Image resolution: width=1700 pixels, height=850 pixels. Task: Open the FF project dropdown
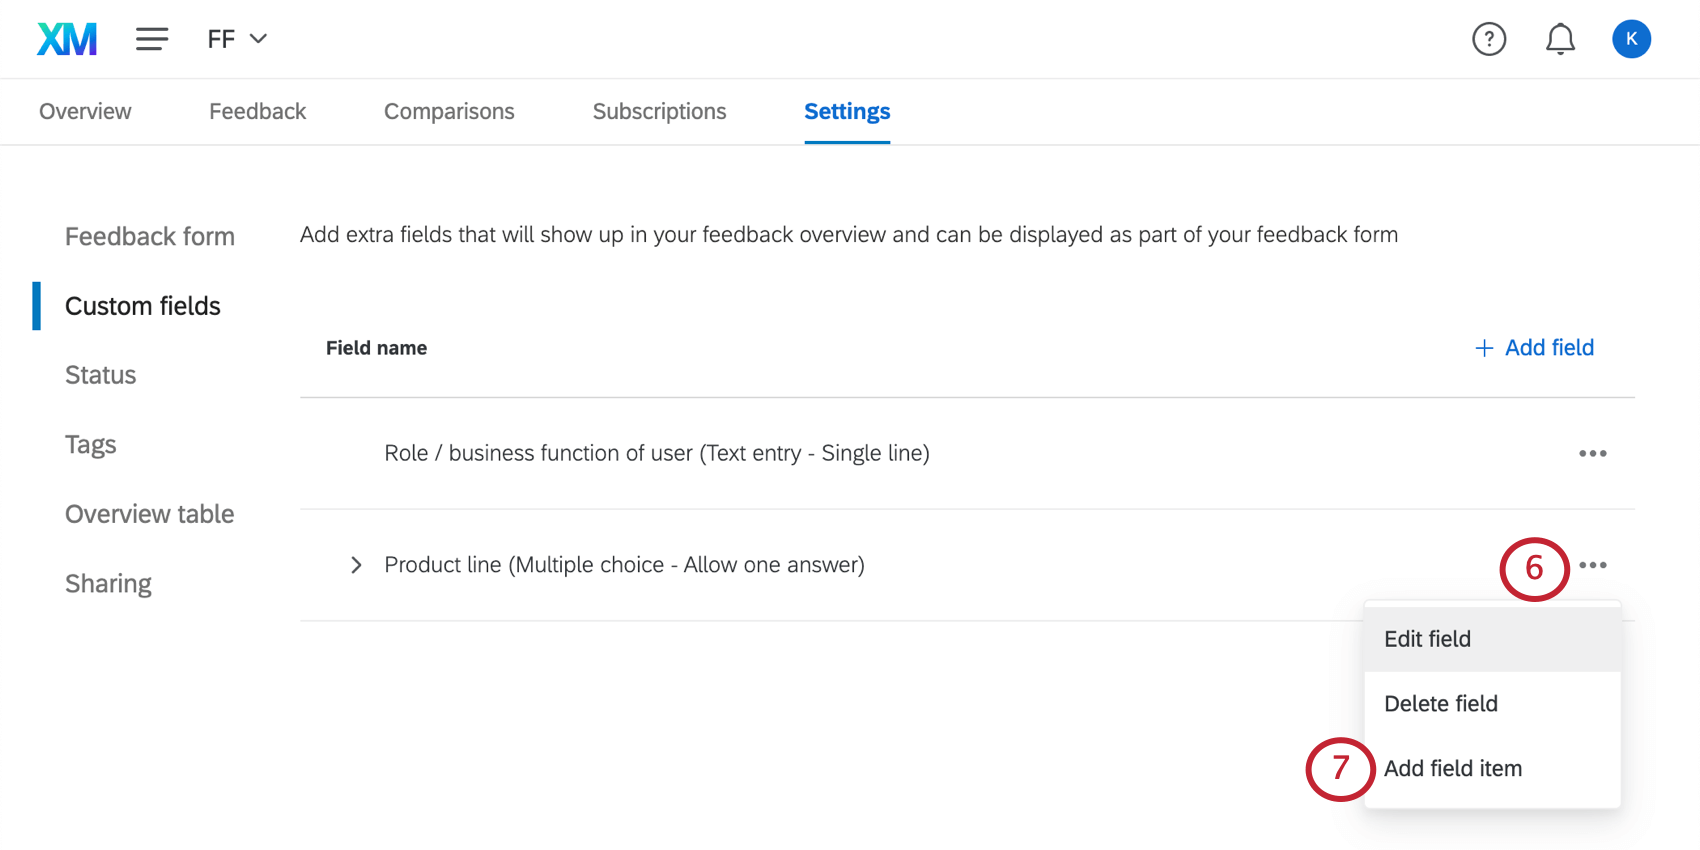[x=237, y=39]
